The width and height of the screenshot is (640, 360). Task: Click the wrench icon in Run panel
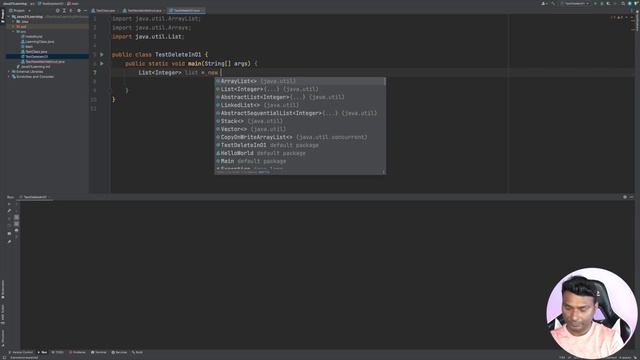pyautogui.click(x=9, y=211)
